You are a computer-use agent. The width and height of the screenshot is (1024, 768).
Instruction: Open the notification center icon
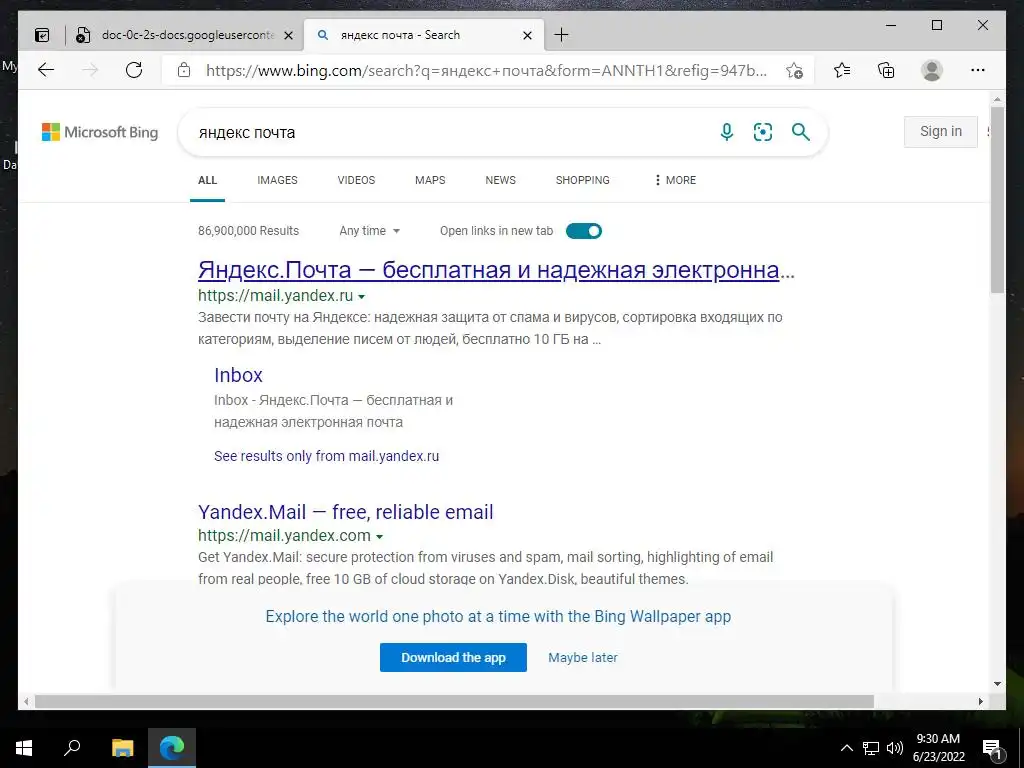pyautogui.click(x=992, y=748)
